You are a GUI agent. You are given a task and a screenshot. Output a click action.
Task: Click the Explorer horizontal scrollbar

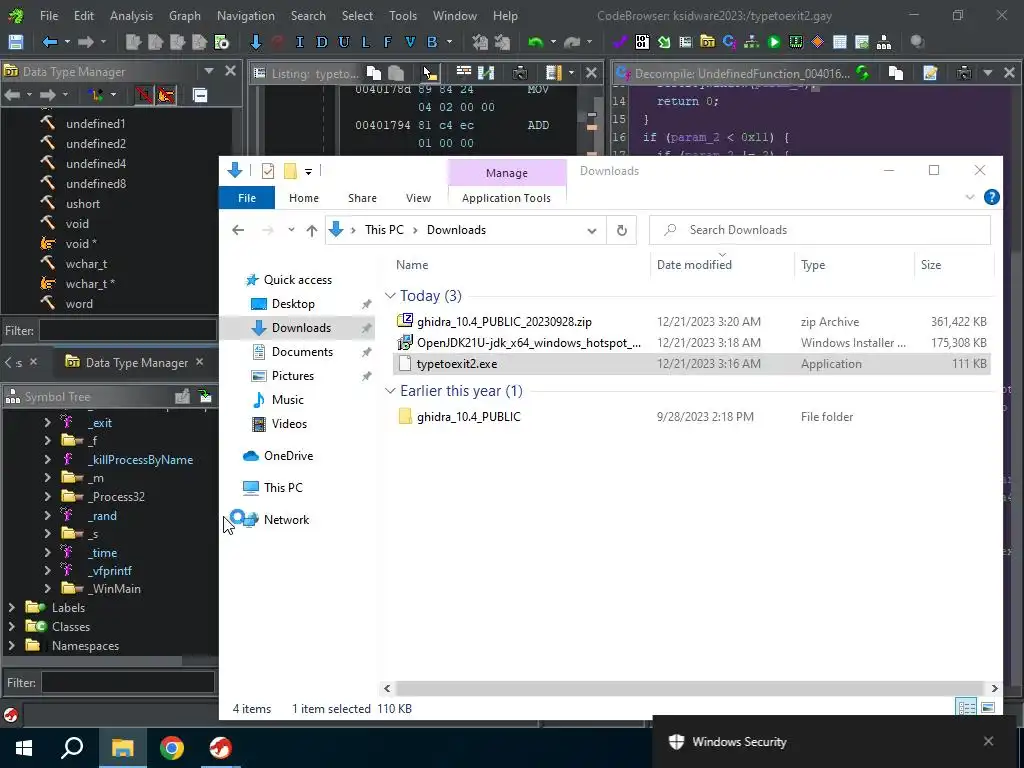[691, 688]
